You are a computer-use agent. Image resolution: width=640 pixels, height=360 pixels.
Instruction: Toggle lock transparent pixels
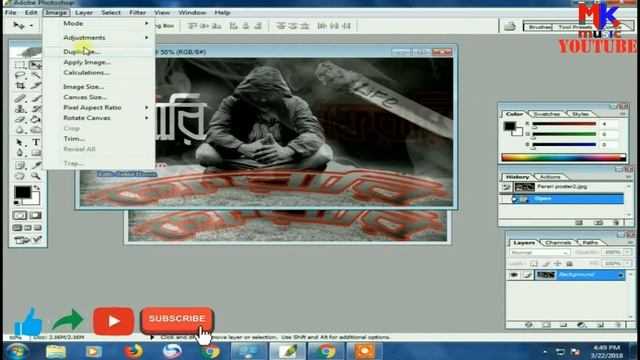533,264
